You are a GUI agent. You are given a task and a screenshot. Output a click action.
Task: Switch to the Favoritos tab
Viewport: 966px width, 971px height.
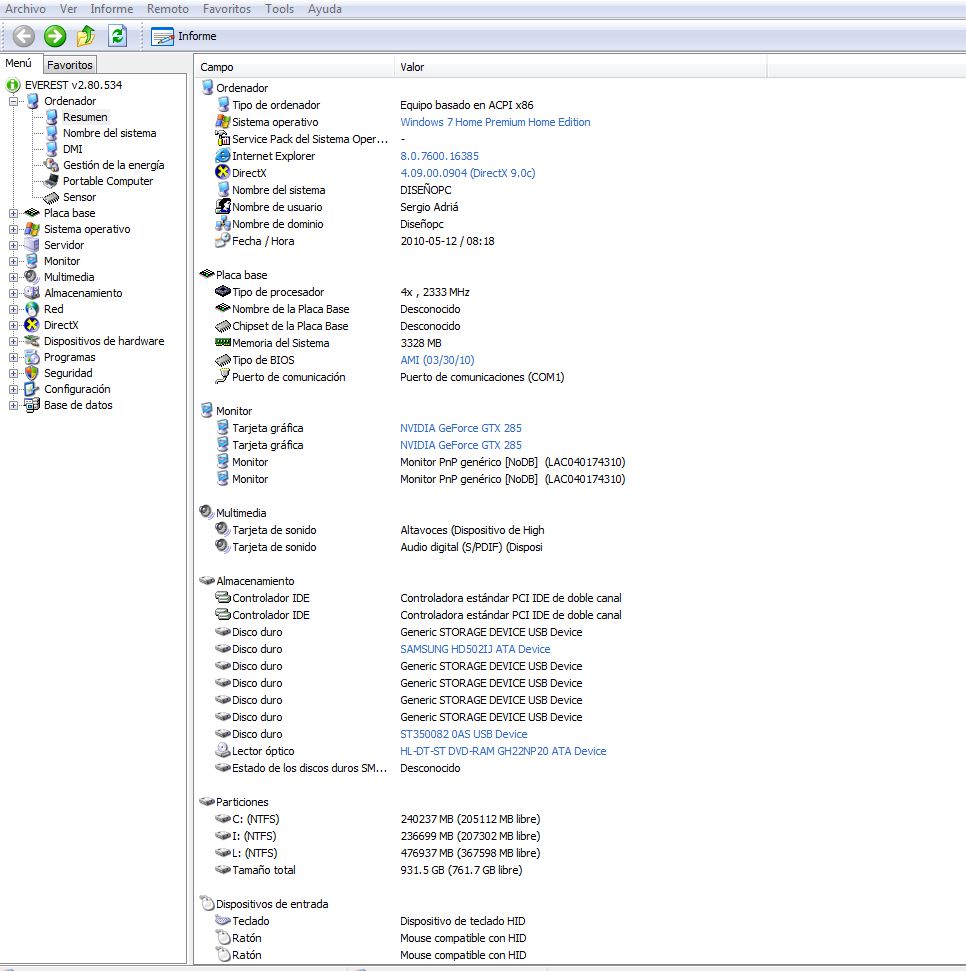[x=69, y=64]
